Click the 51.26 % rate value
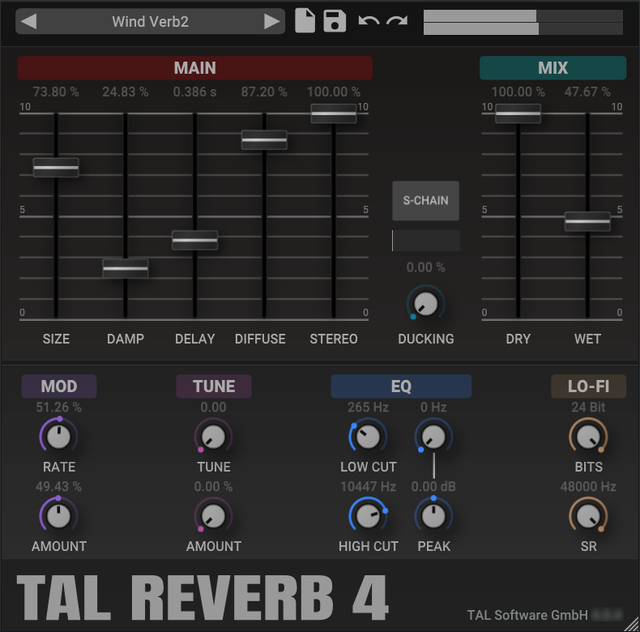 pos(59,407)
